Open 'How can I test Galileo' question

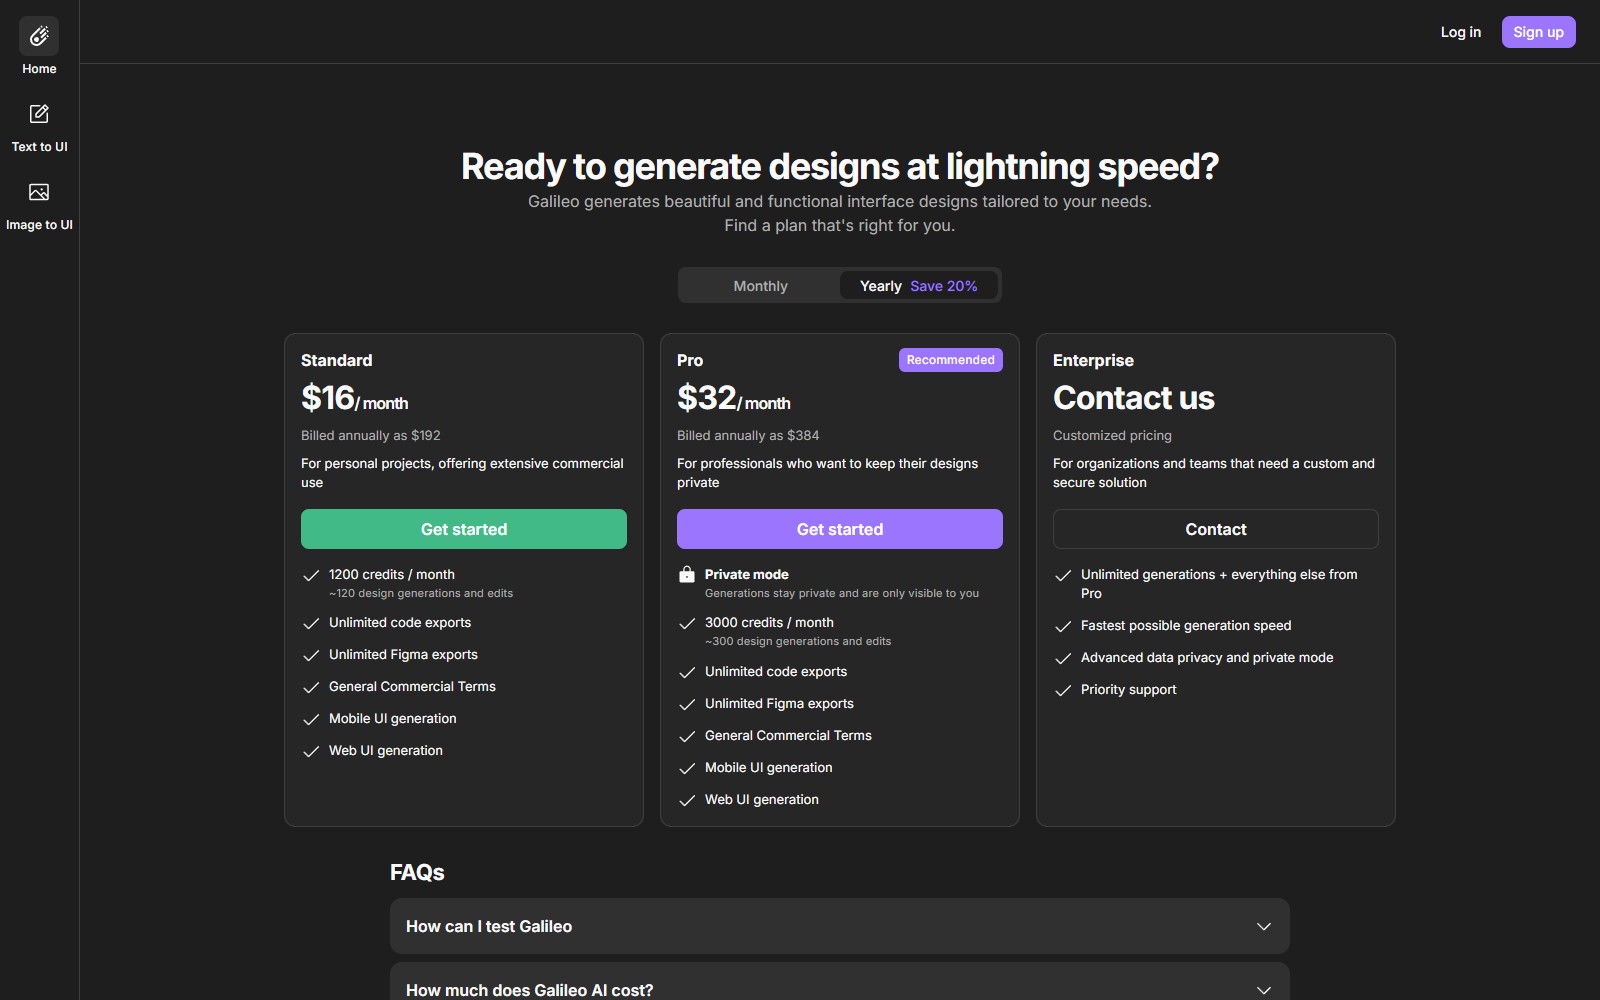tap(840, 926)
